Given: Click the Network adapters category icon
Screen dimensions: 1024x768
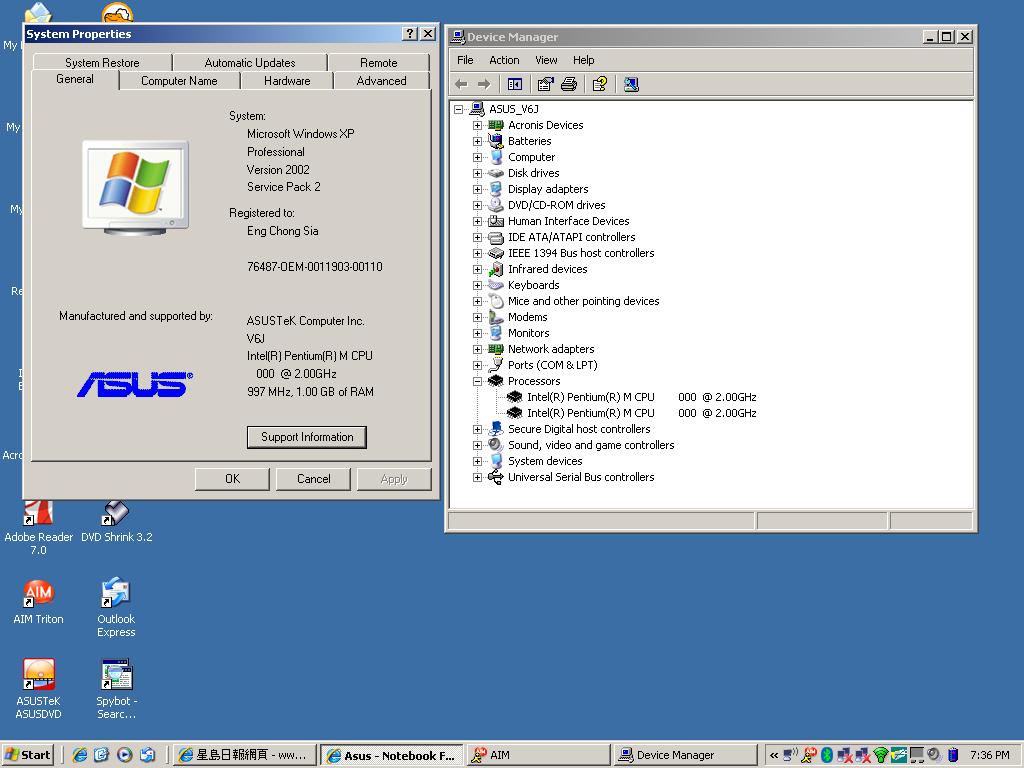Looking at the screenshot, I should 496,349.
